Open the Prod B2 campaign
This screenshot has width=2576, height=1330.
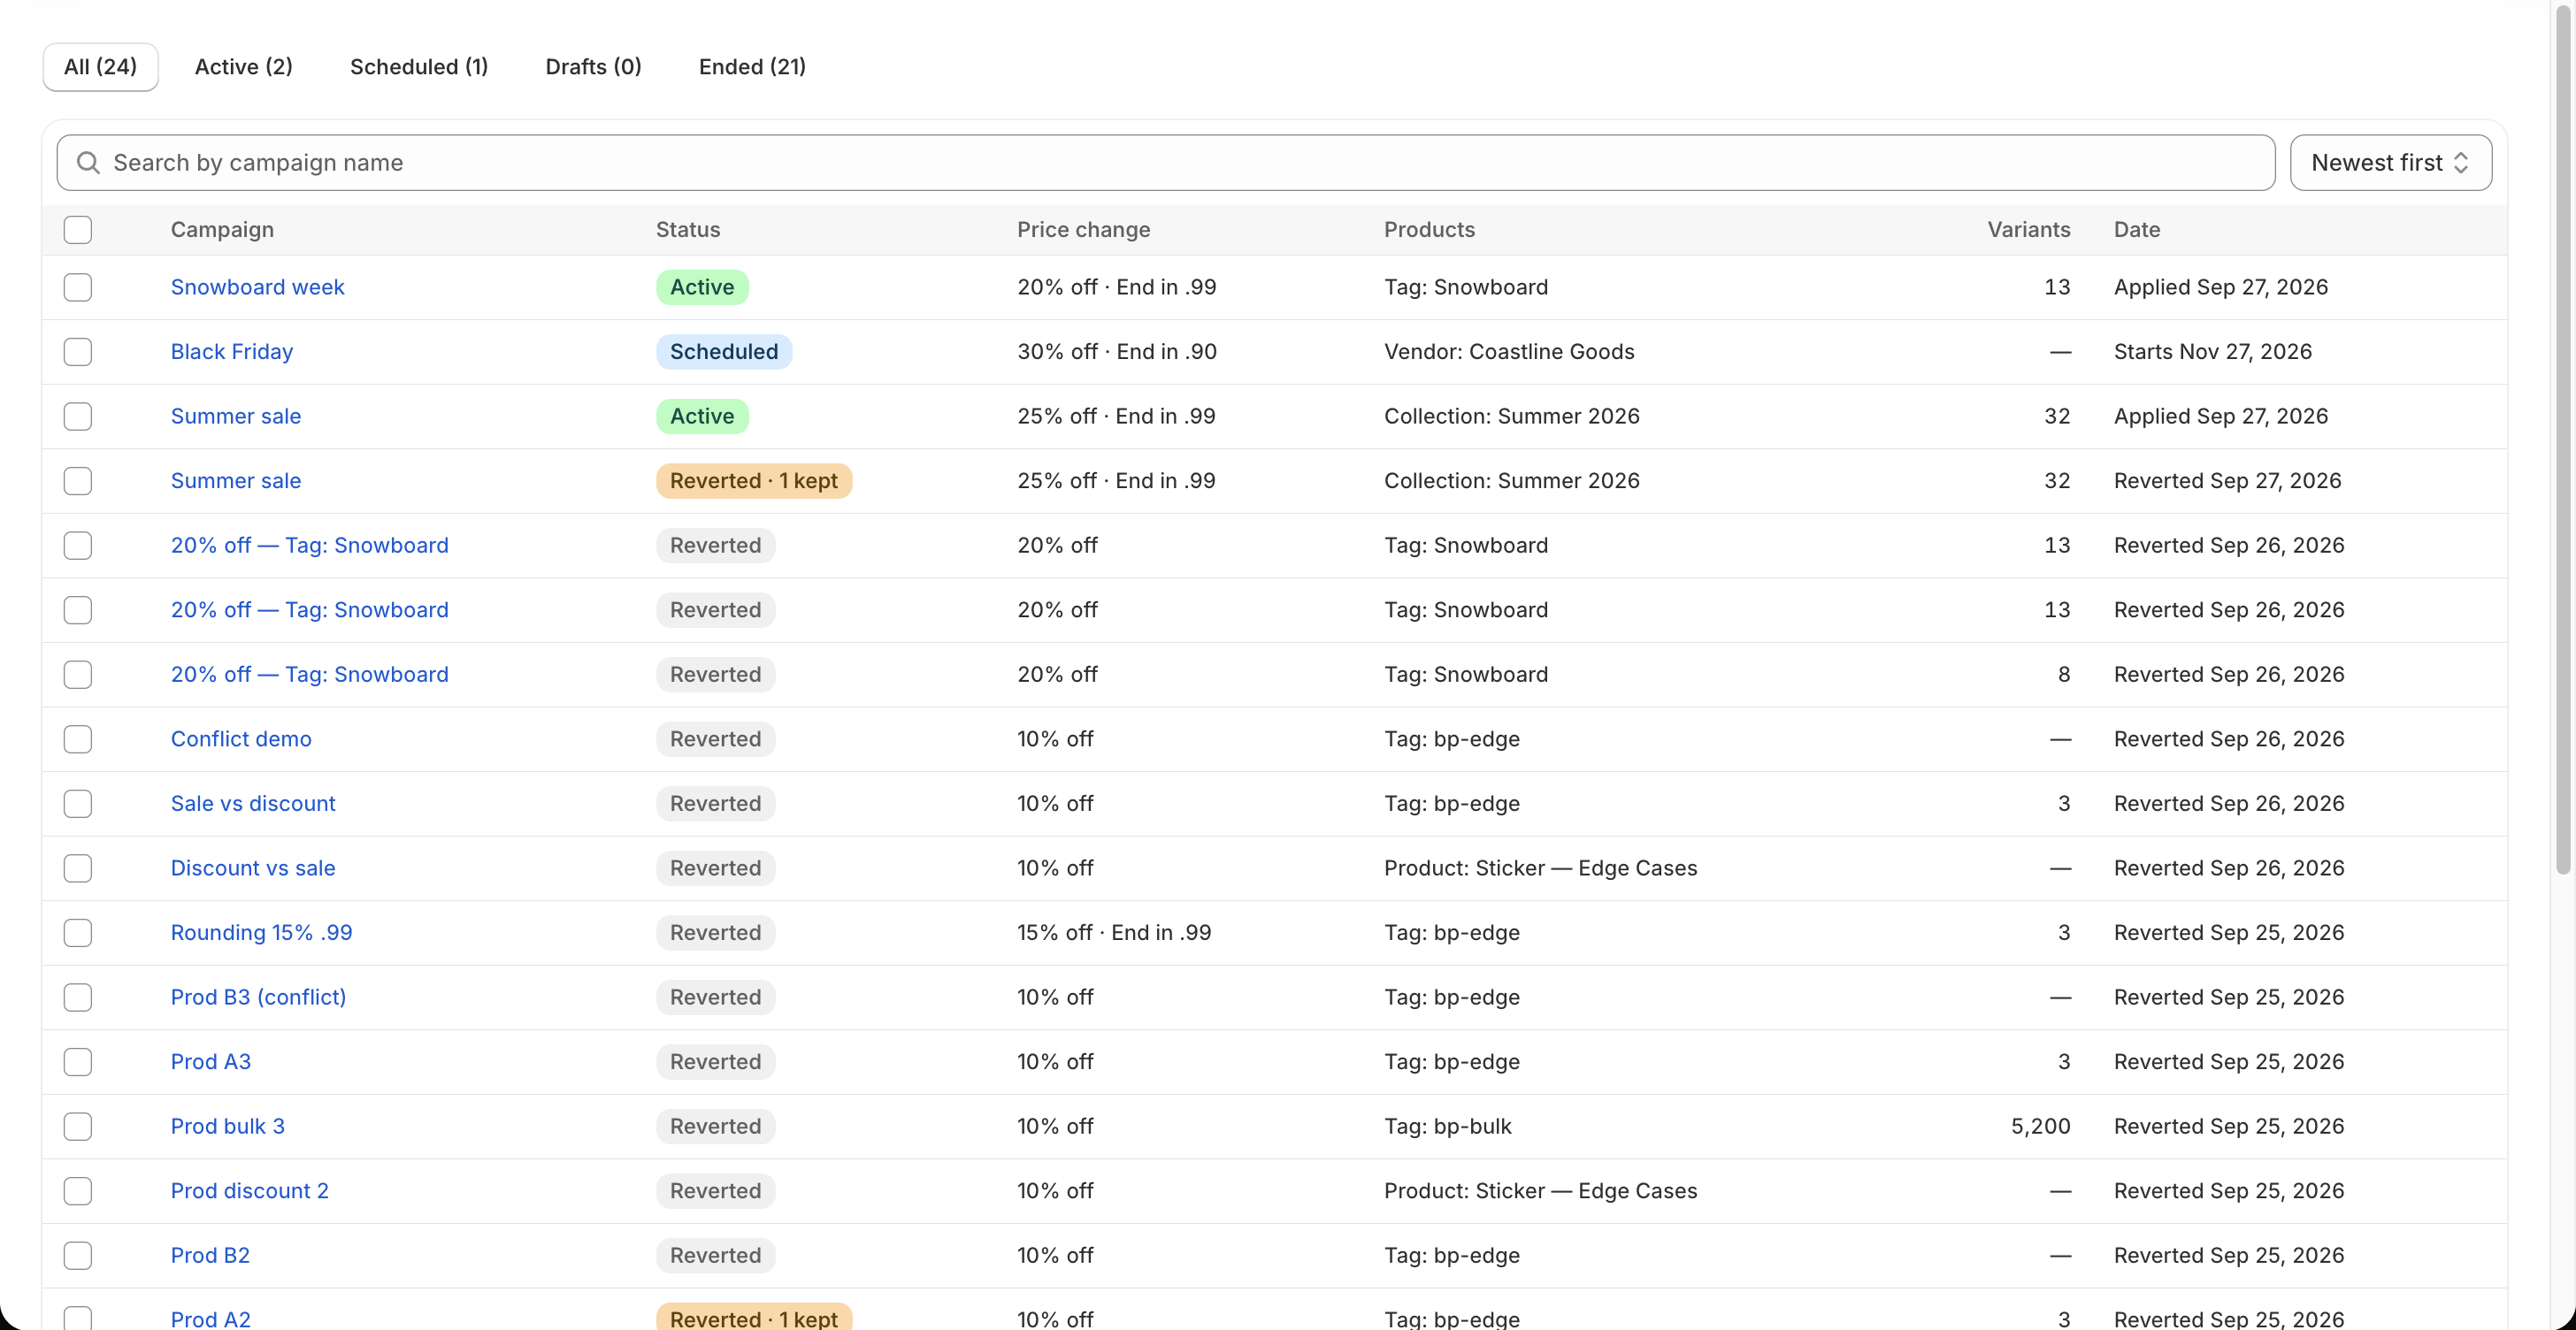210,1255
